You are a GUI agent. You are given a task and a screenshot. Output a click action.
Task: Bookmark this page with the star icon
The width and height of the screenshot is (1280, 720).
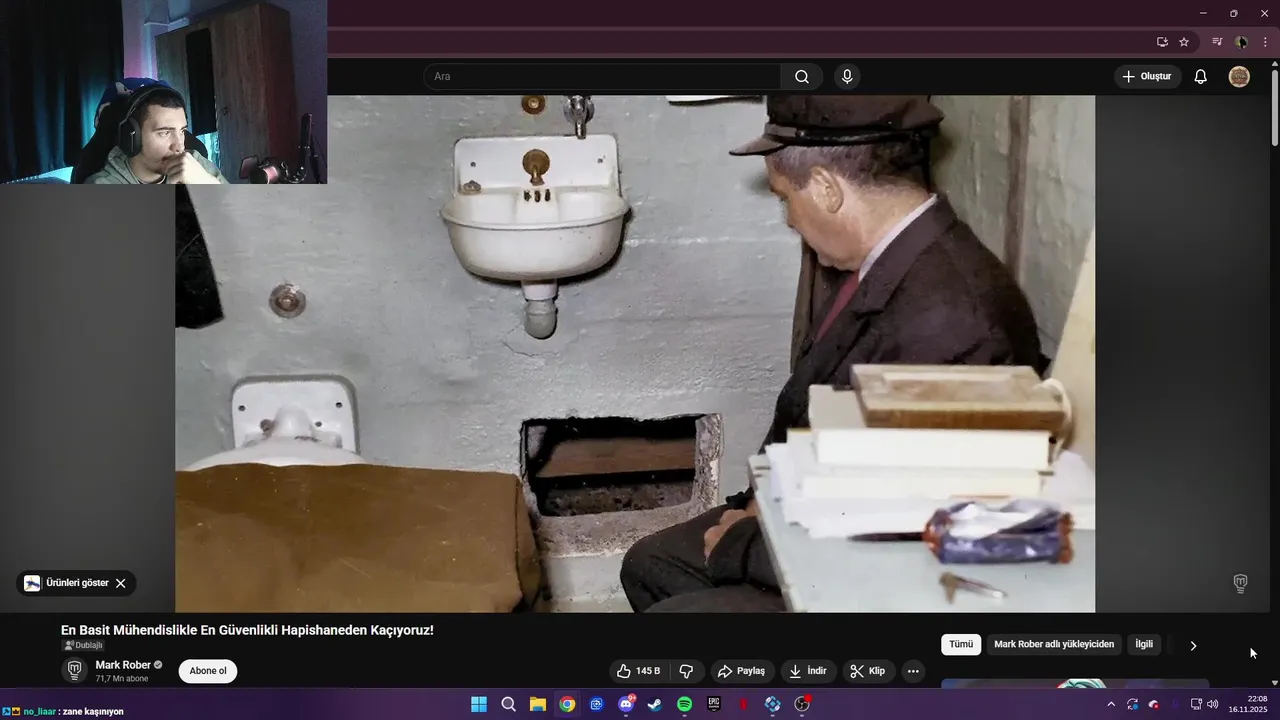(x=1184, y=42)
